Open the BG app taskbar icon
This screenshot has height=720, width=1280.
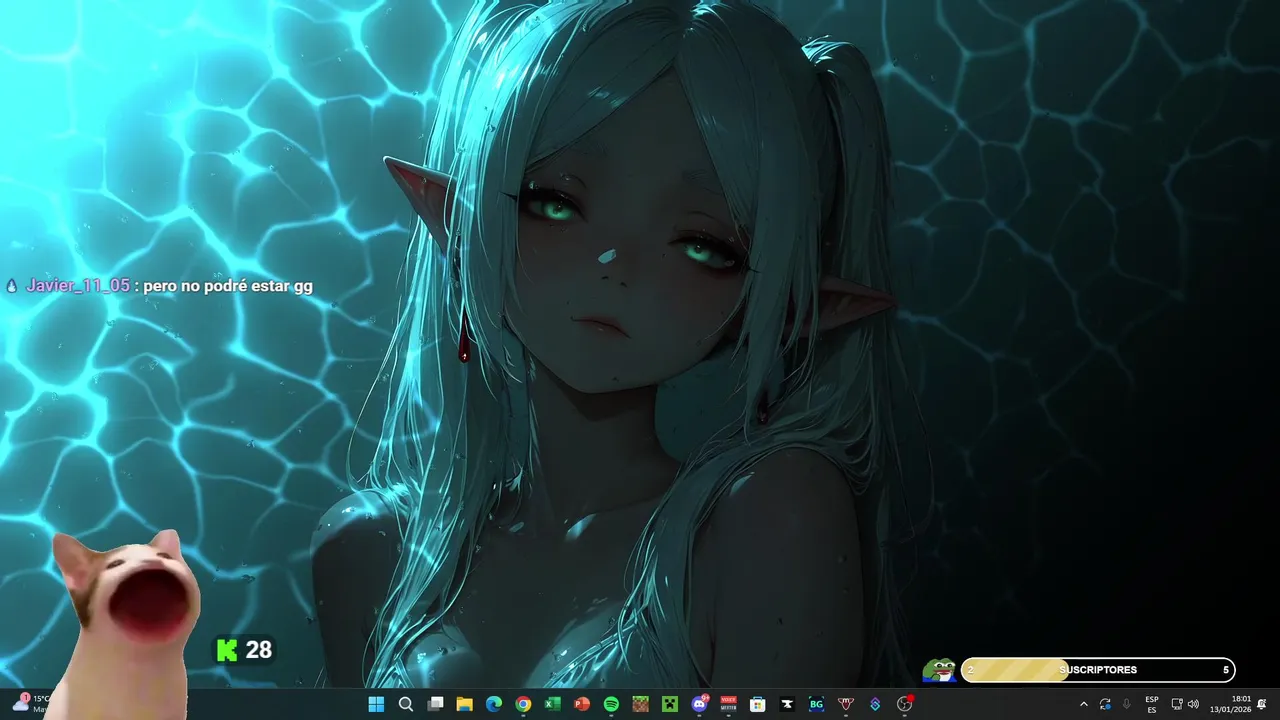pyautogui.click(x=816, y=704)
